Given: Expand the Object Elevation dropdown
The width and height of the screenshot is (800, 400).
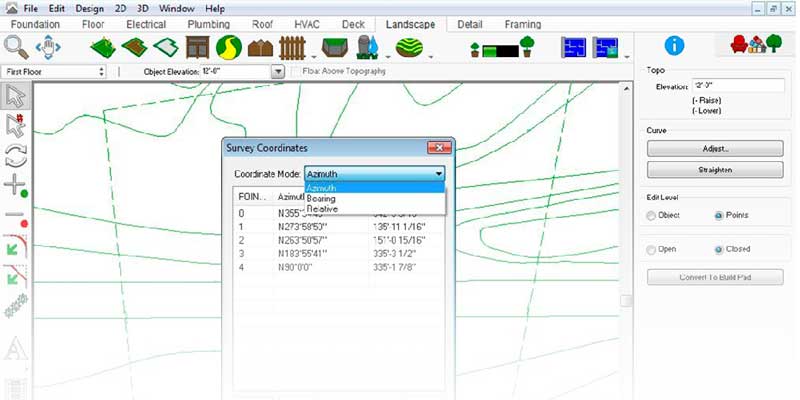Looking at the screenshot, I should coord(278,72).
